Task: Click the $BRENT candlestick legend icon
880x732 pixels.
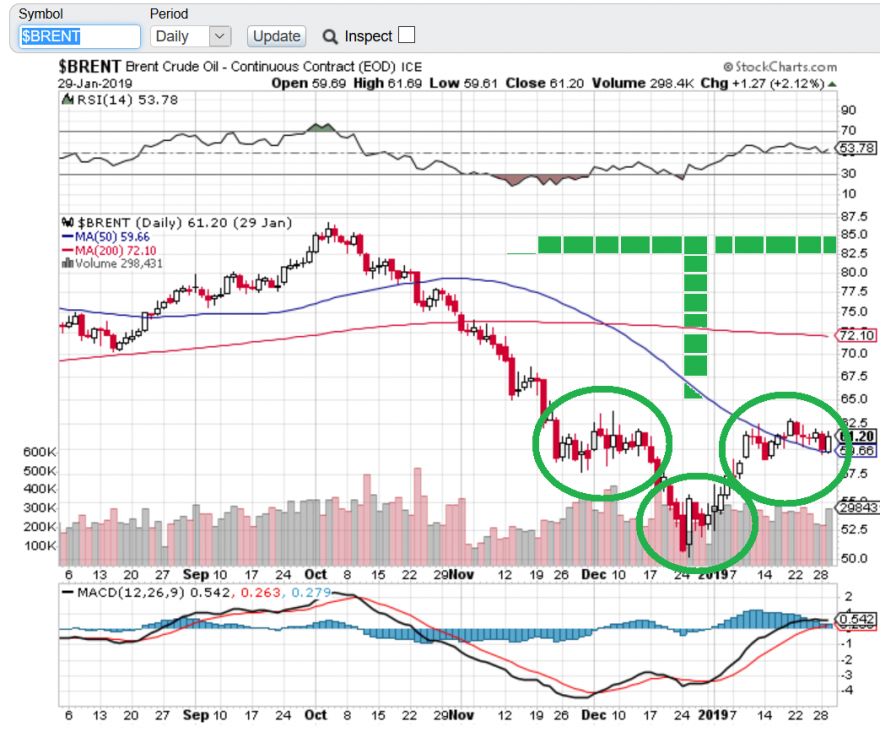Action: (x=67, y=222)
